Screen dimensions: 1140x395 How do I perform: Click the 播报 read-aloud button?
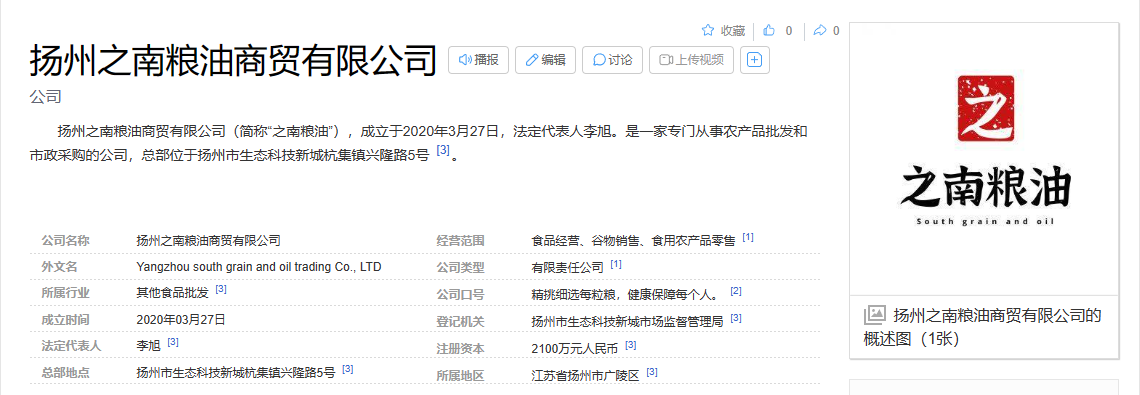click(x=478, y=60)
